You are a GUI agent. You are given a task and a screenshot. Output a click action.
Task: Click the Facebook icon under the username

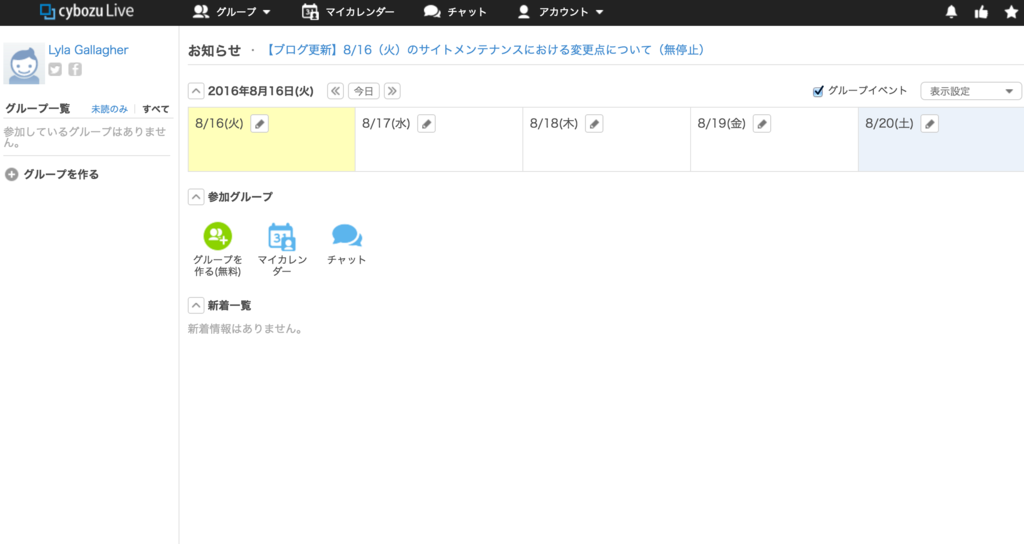click(x=75, y=69)
